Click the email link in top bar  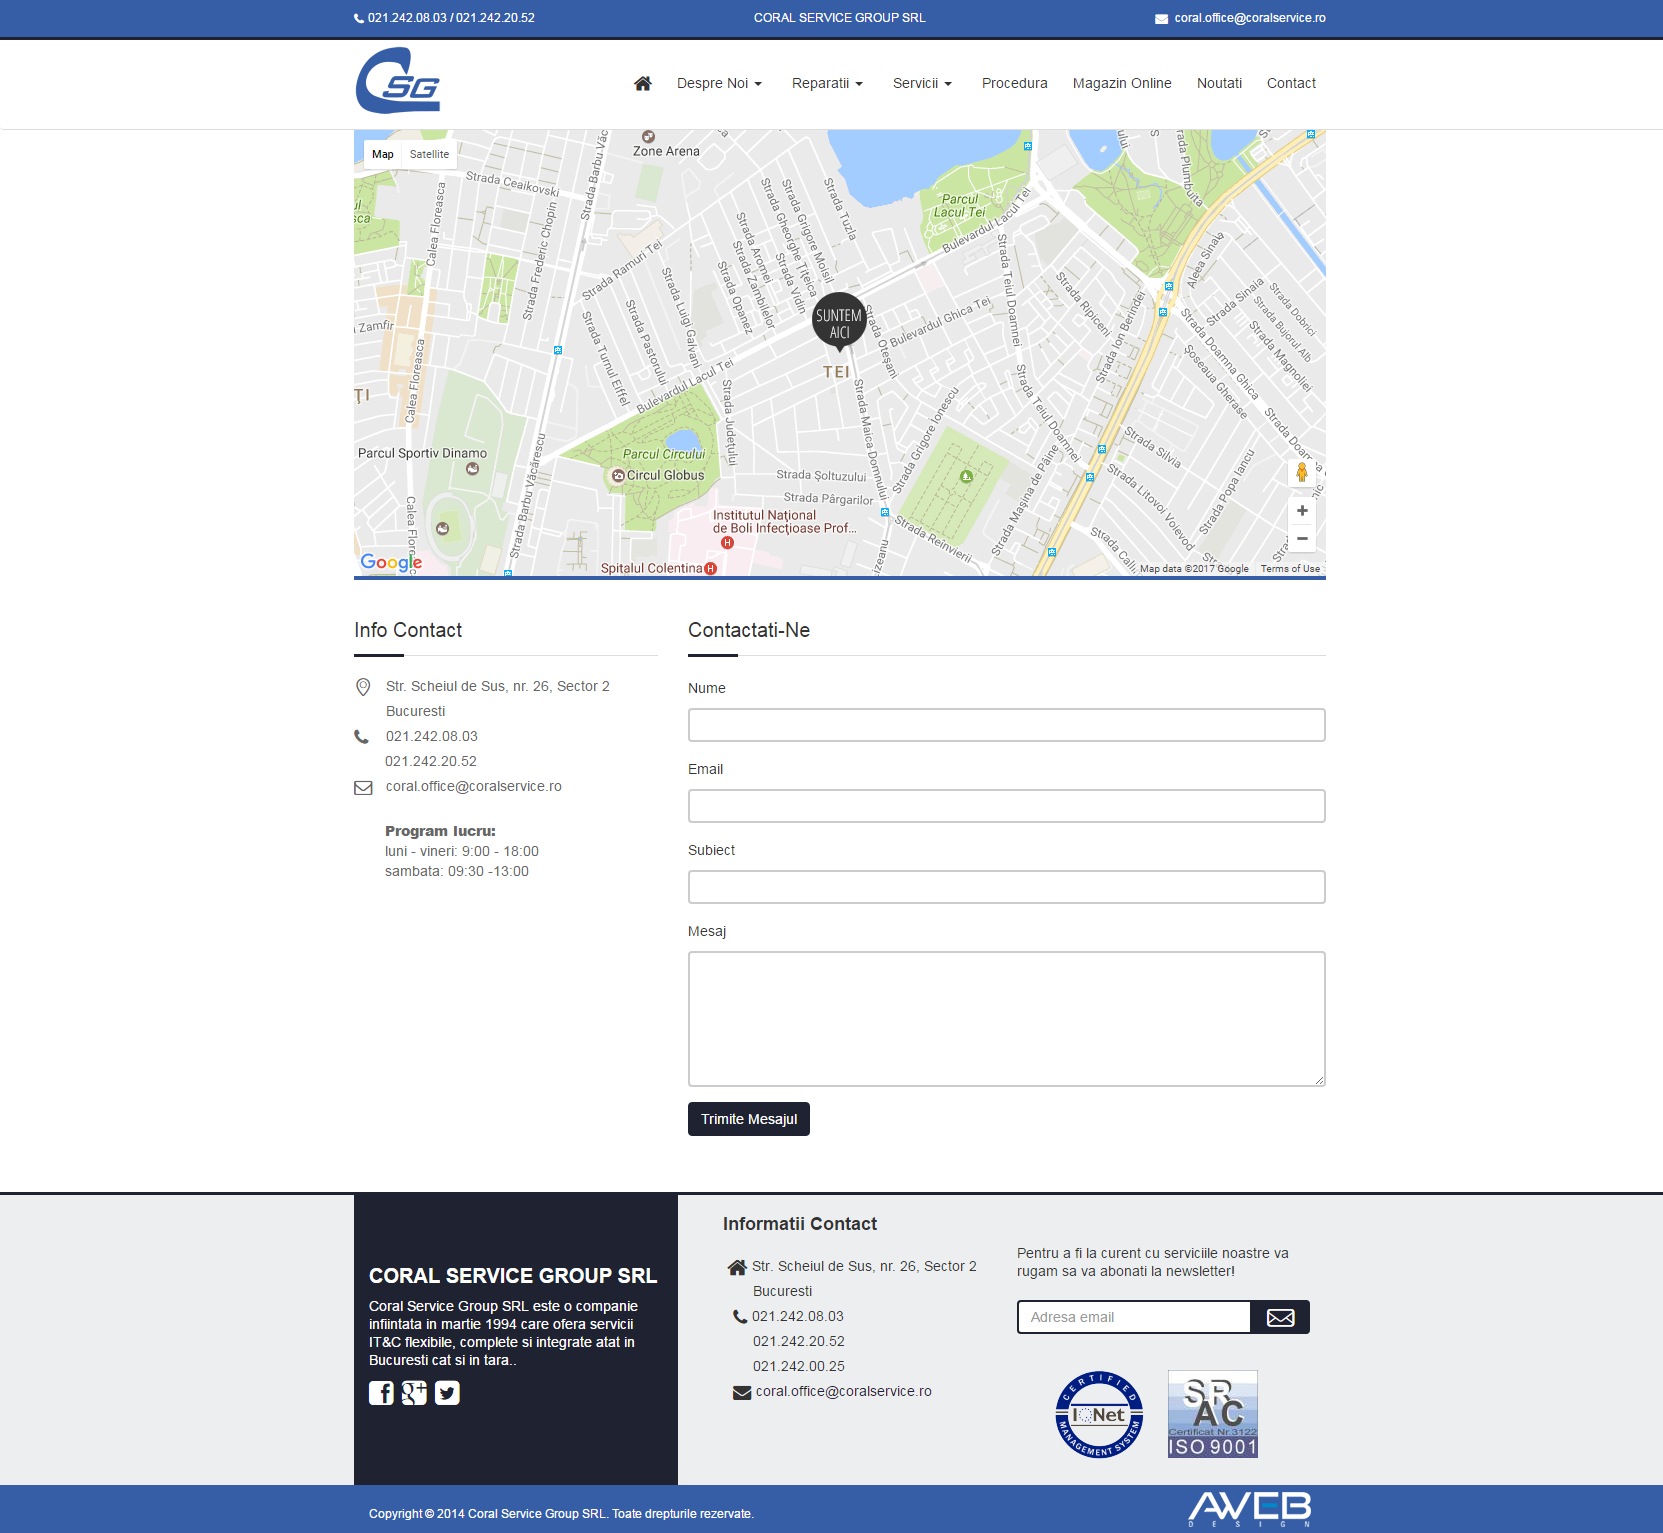coord(1249,18)
